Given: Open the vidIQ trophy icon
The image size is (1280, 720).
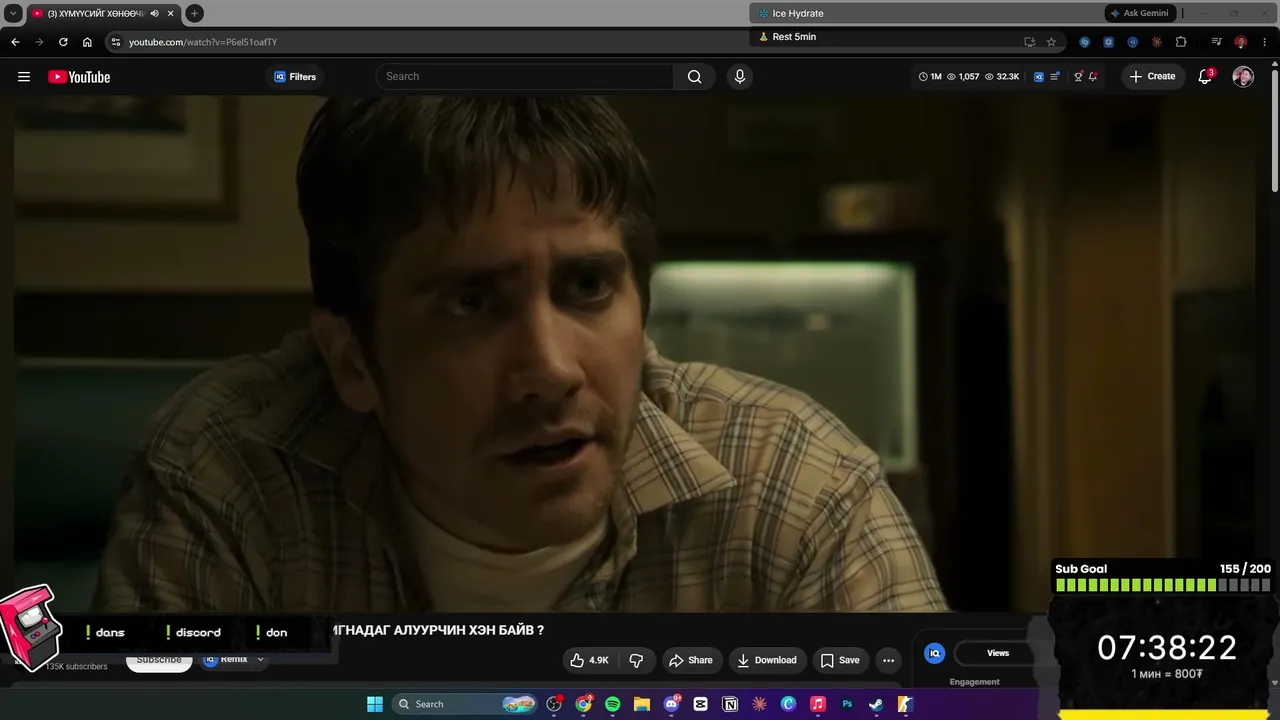Looking at the screenshot, I should (x=1078, y=77).
